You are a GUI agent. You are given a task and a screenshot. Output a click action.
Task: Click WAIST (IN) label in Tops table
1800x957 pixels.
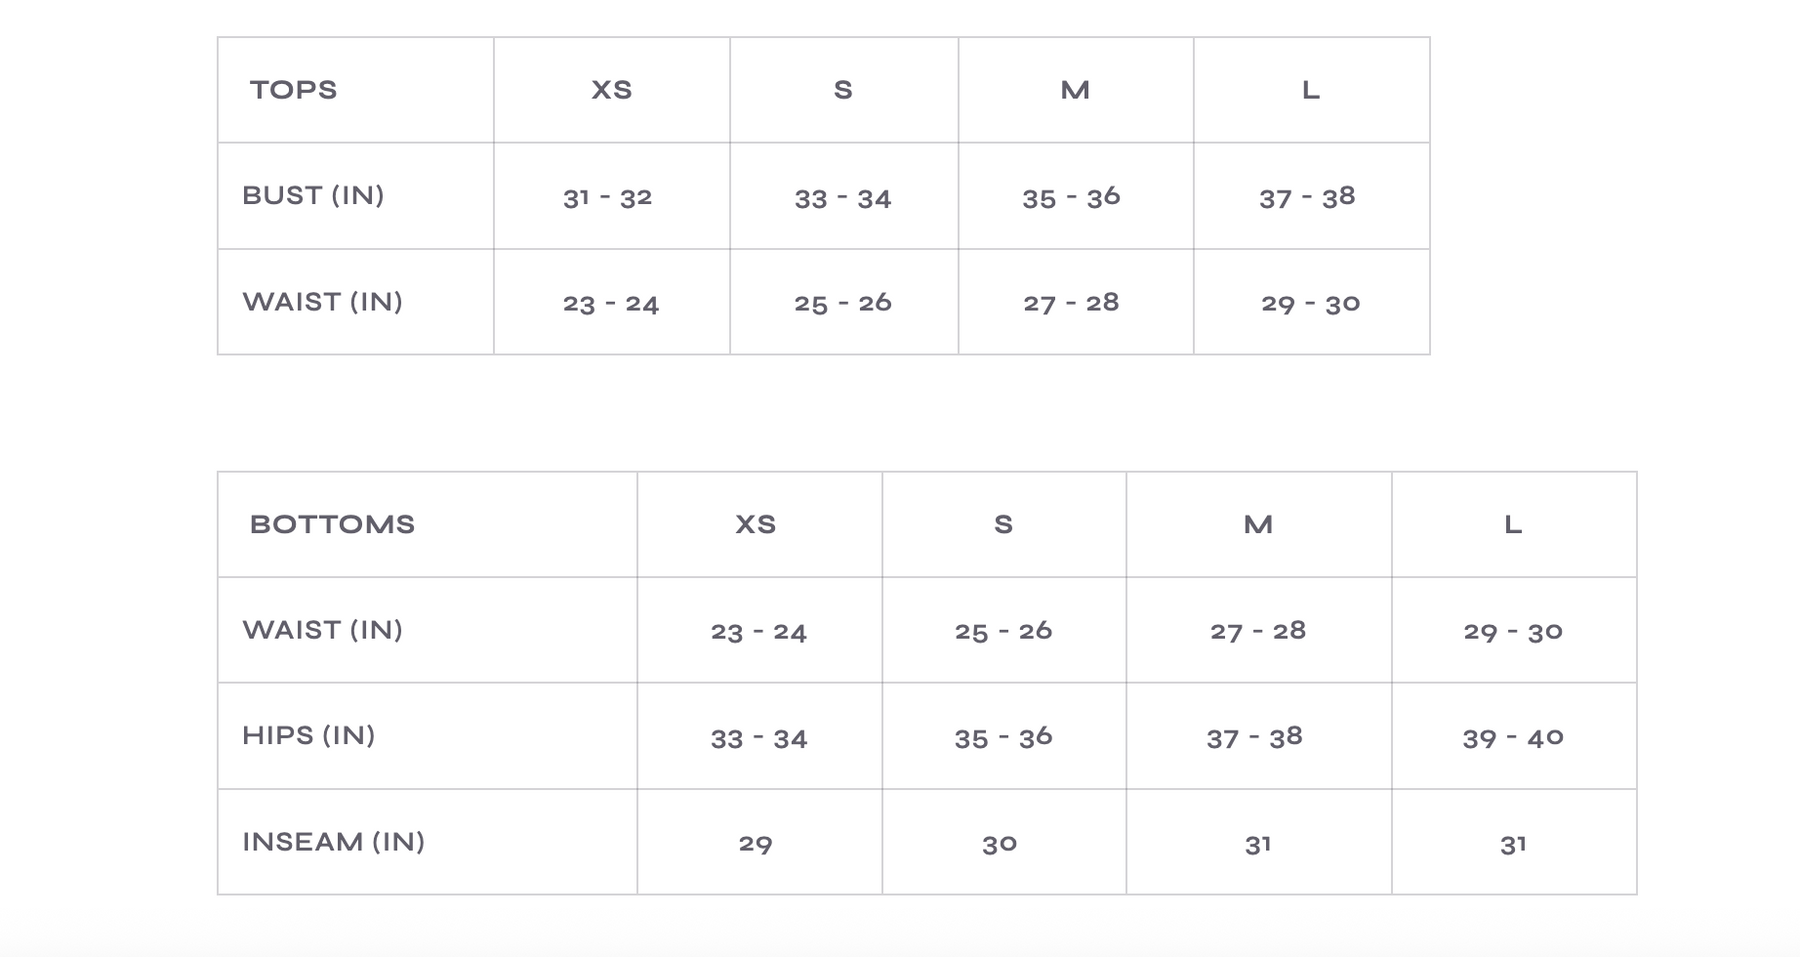coord(322,302)
